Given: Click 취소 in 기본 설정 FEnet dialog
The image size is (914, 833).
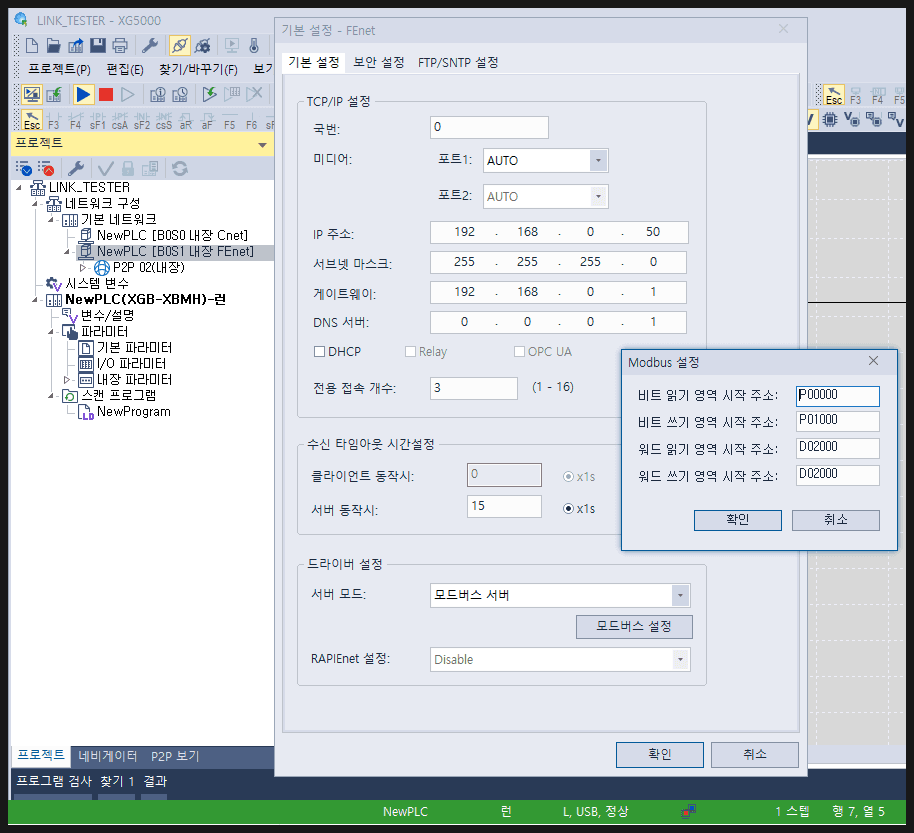Looking at the screenshot, I should click(x=755, y=754).
